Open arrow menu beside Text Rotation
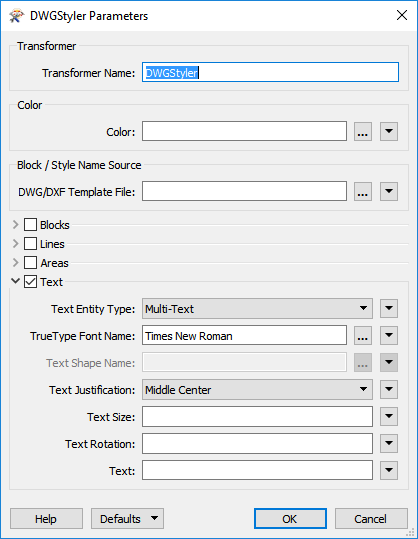The image size is (418, 539). point(389,443)
